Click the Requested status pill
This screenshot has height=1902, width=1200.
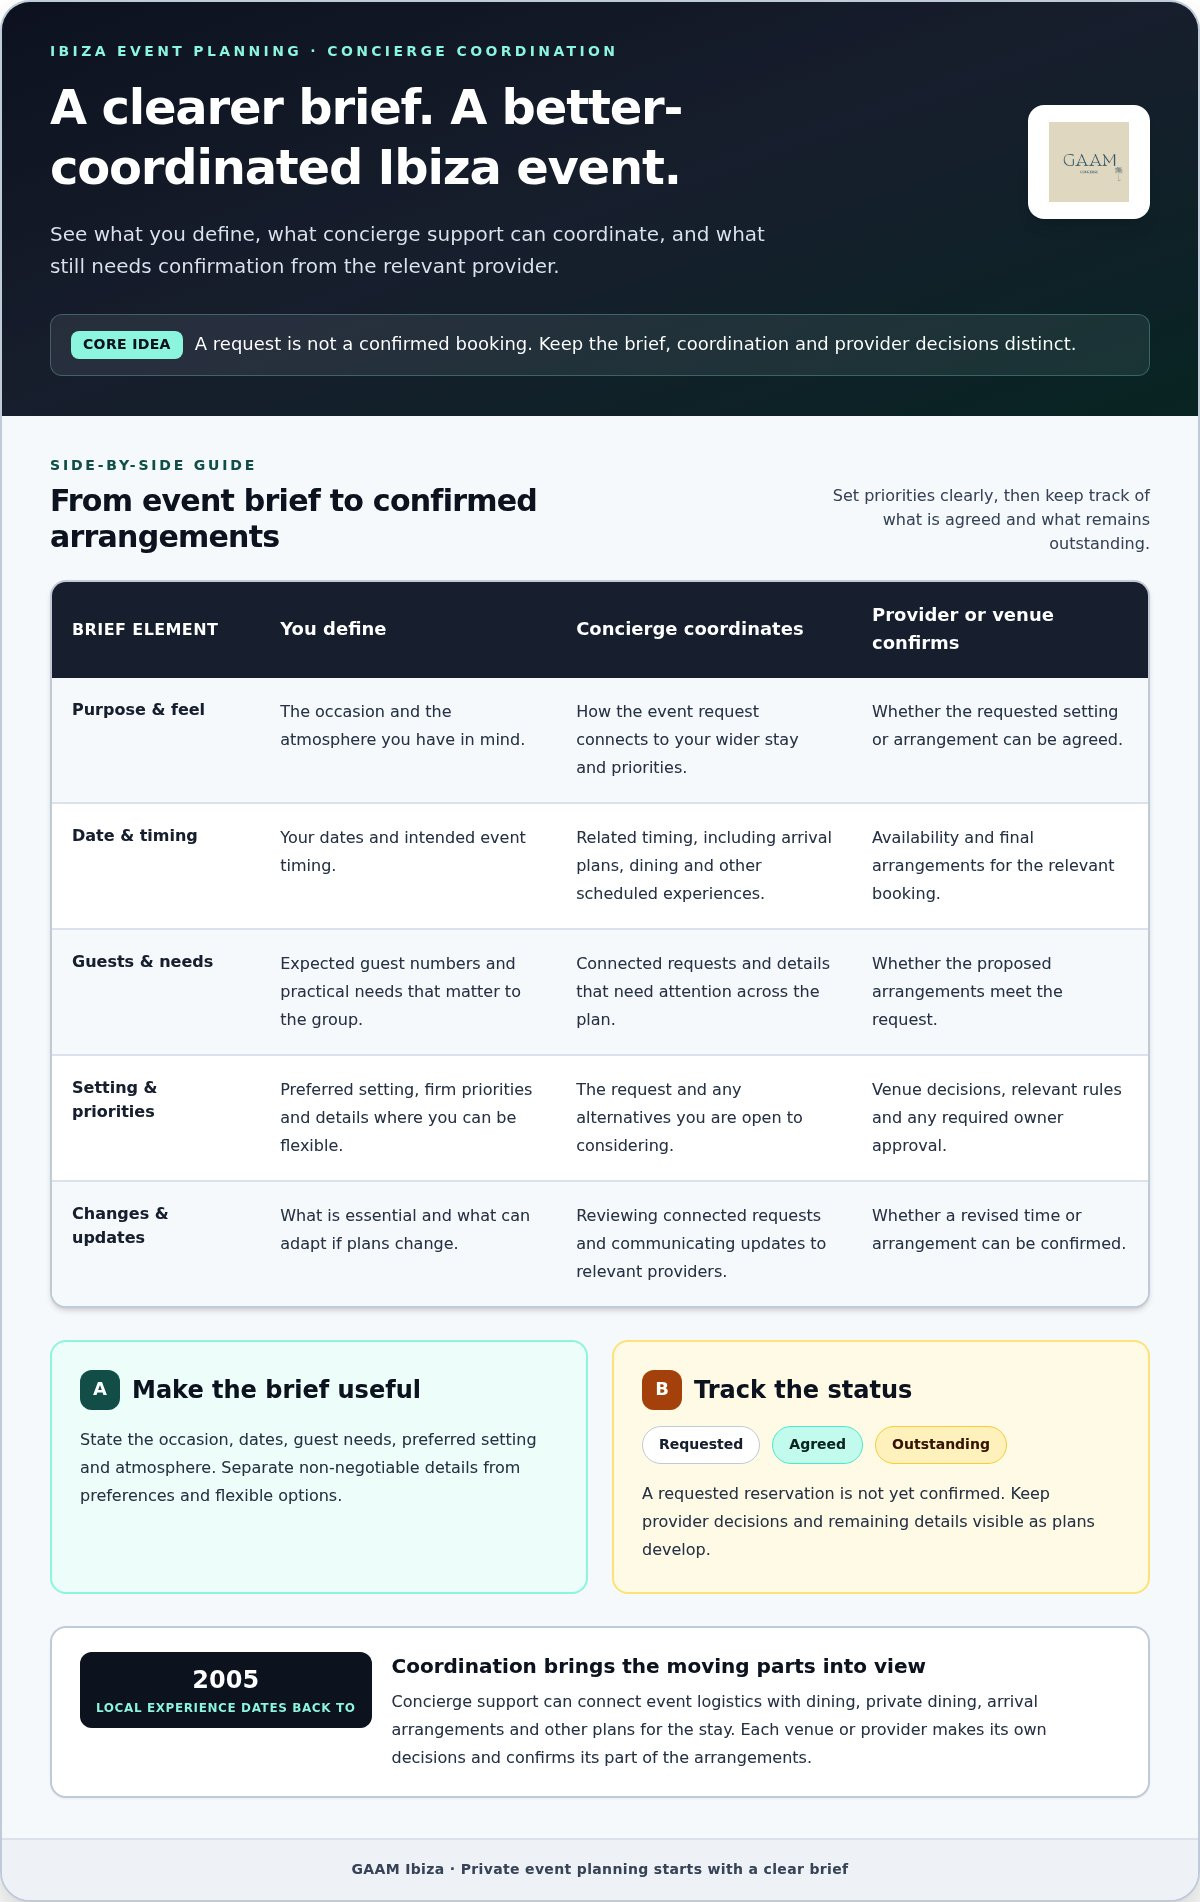[701, 1445]
